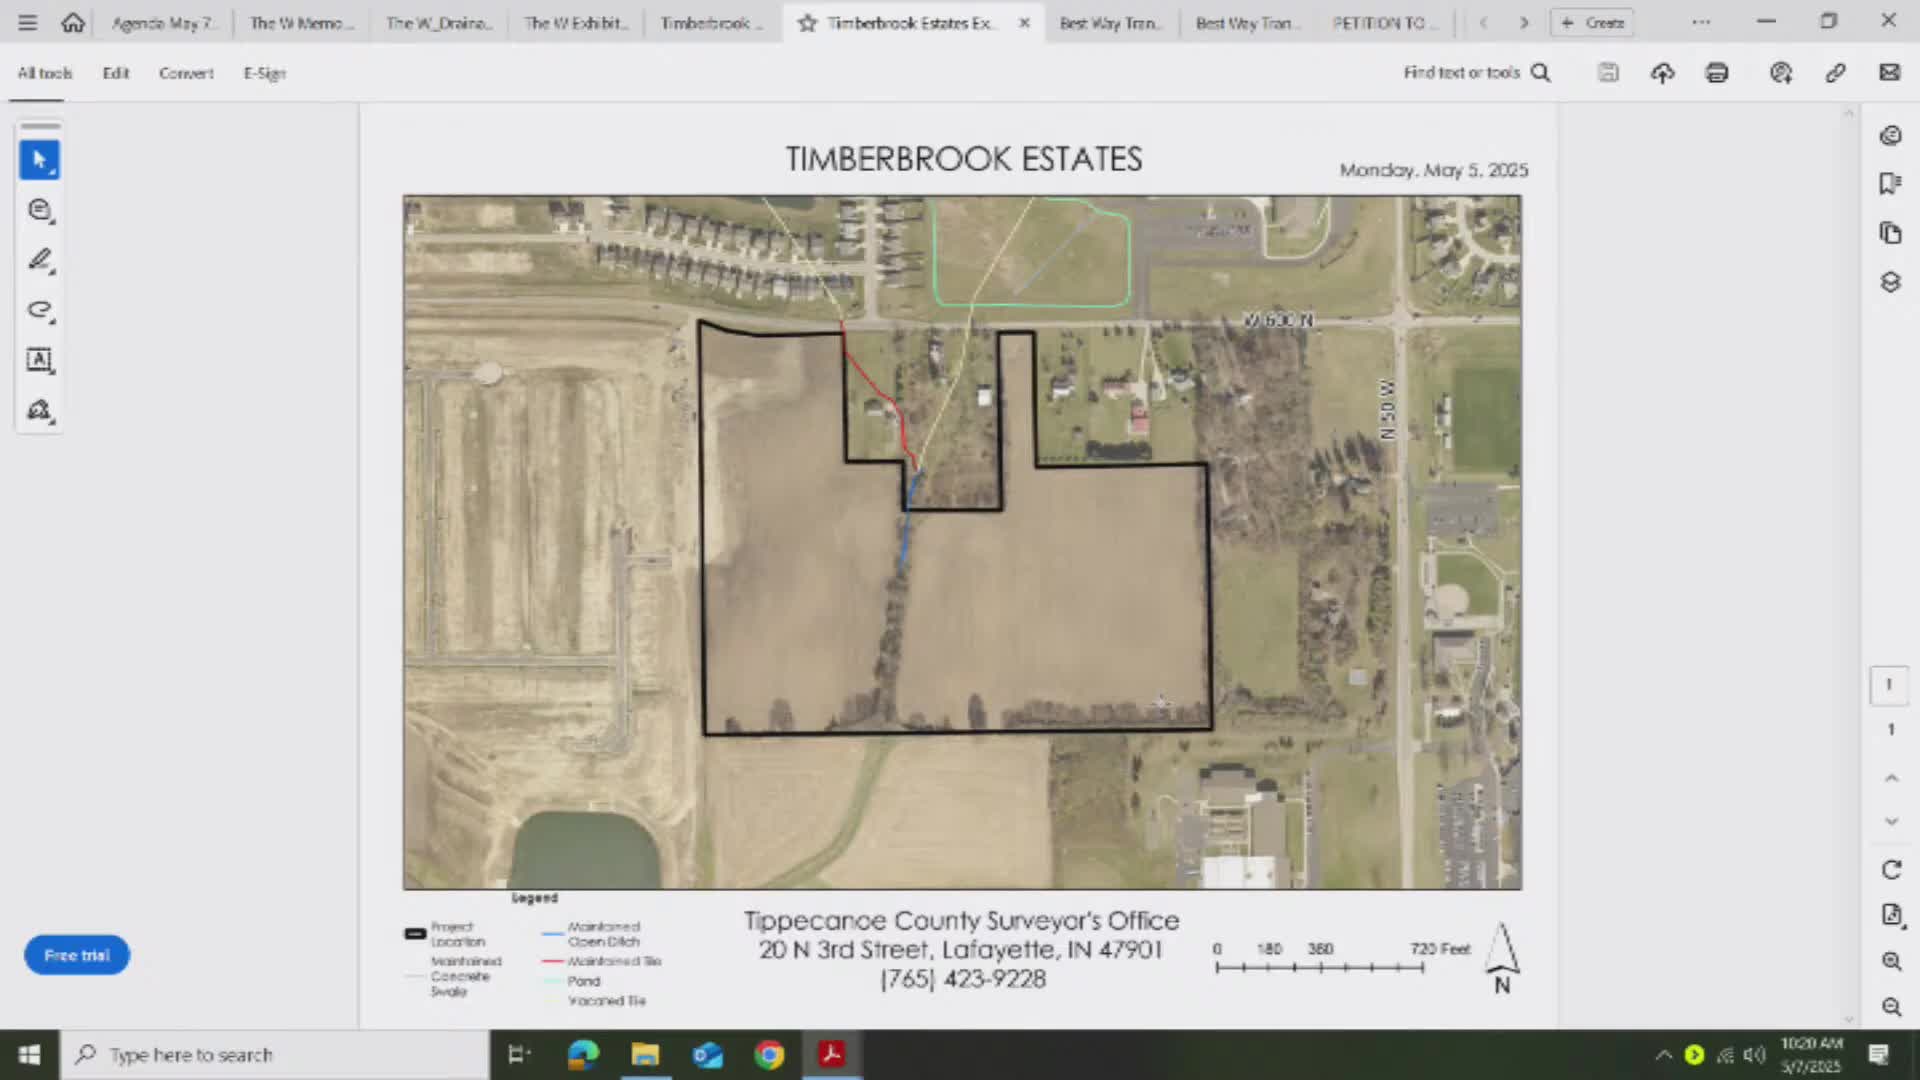Open the hamburger menu
1920x1080 pixels.
pyautogui.click(x=27, y=22)
